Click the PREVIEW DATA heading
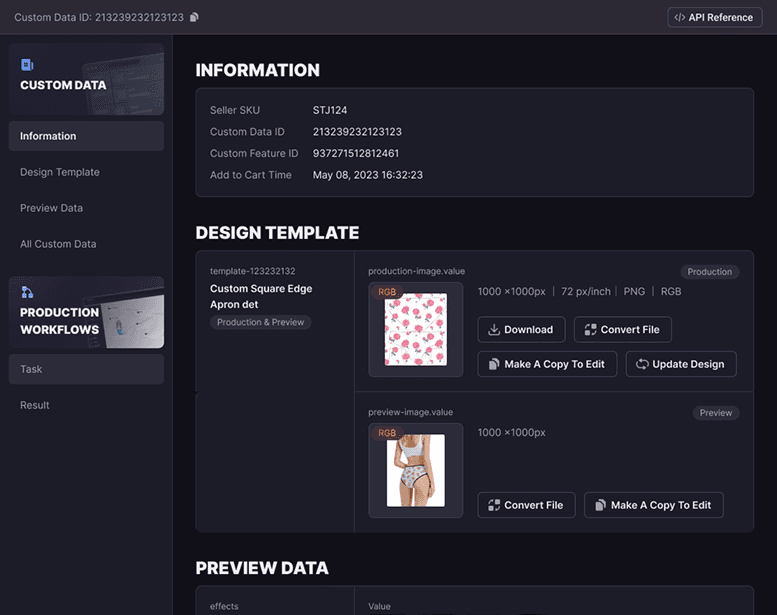This screenshot has height=615, width=777. 262,568
